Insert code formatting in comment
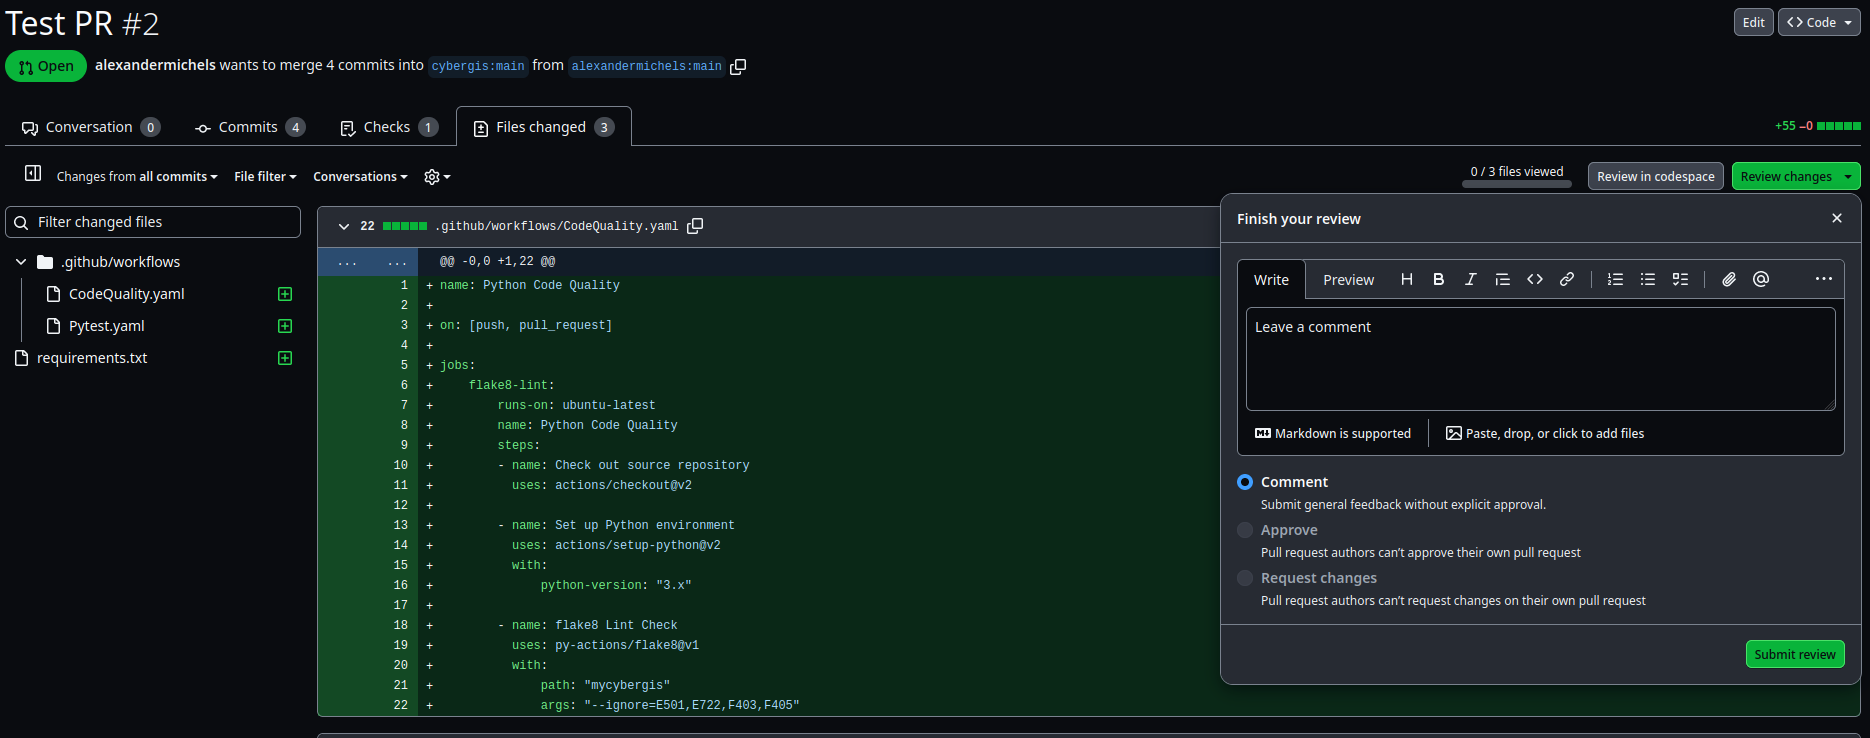This screenshot has width=1870, height=738. click(1535, 279)
